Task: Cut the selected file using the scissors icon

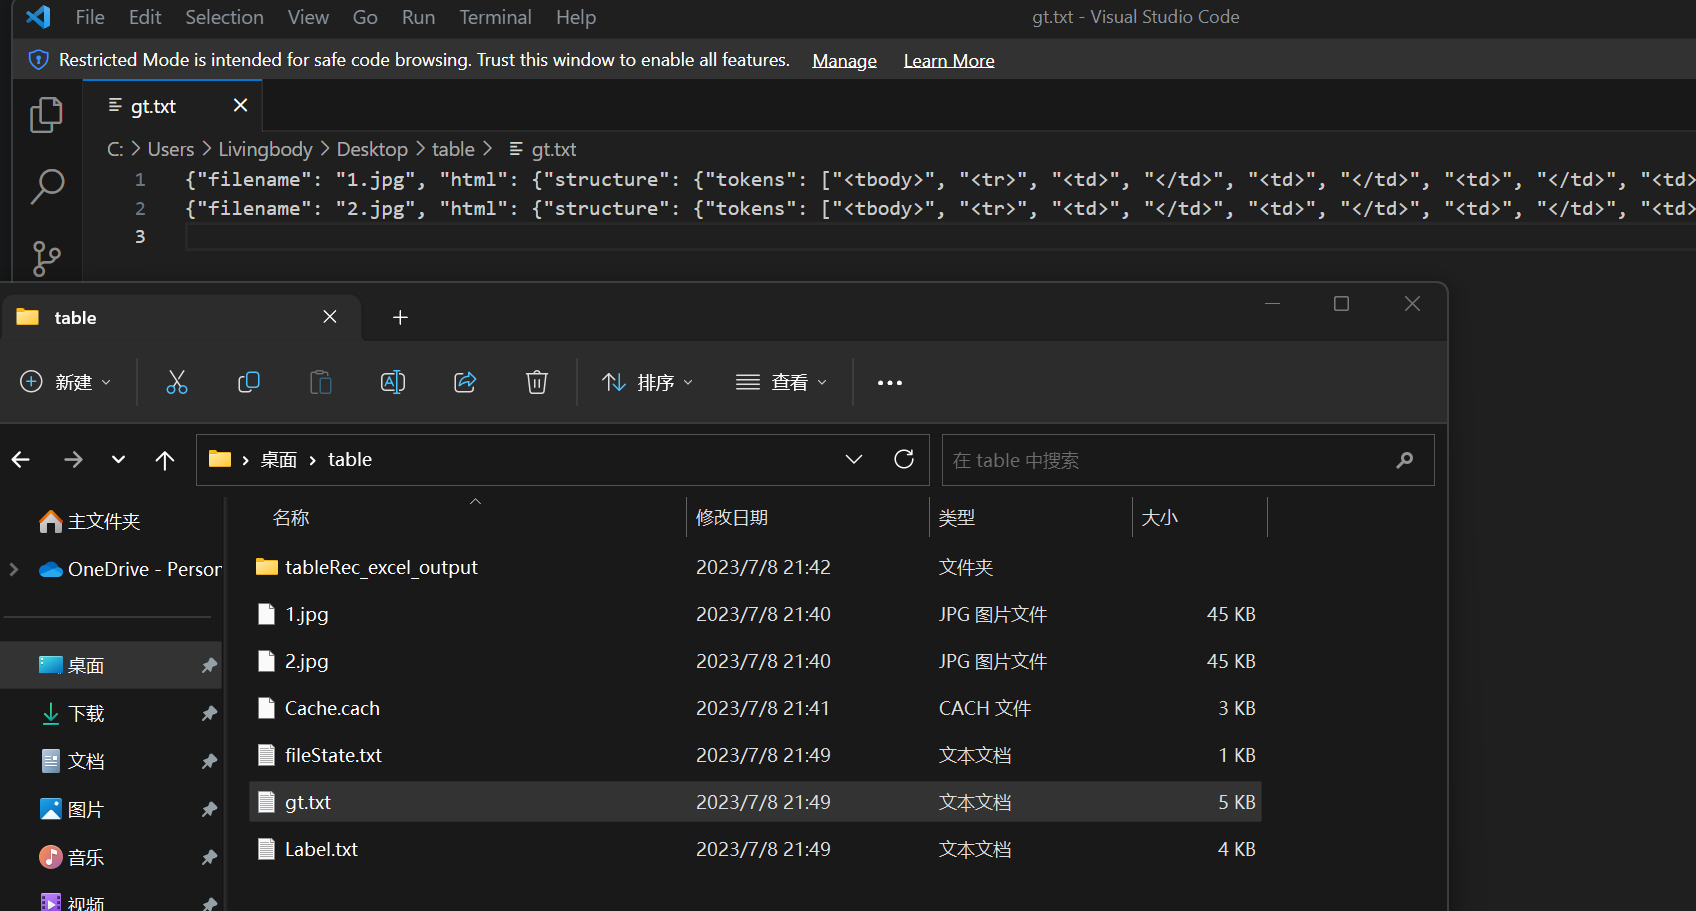Action: (177, 382)
